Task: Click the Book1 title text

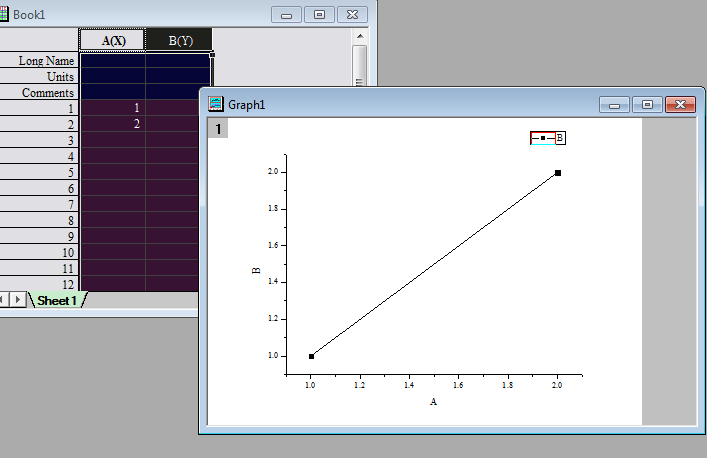Action: 29,15
